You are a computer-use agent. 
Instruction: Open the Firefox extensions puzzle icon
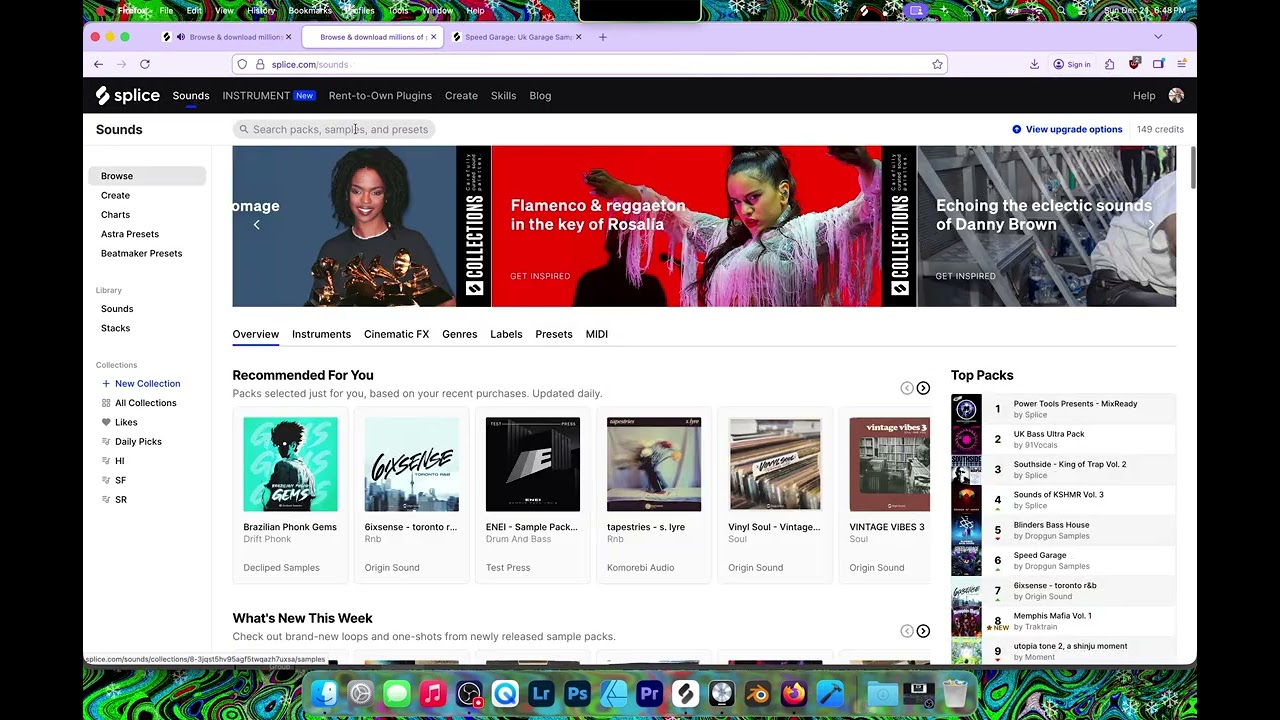click(1110, 64)
